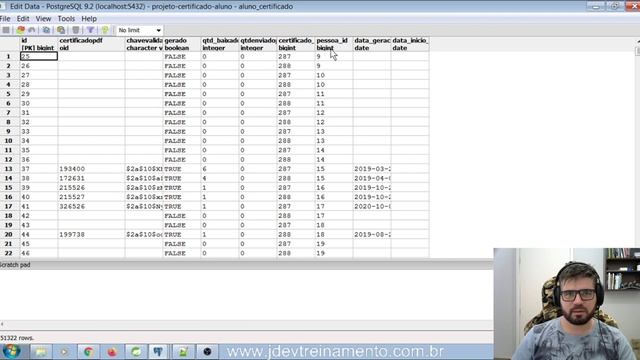Viewport: 640px width, 360px height.
Task: Click certificadopdf cell 215527
Action: [x=91, y=197]
